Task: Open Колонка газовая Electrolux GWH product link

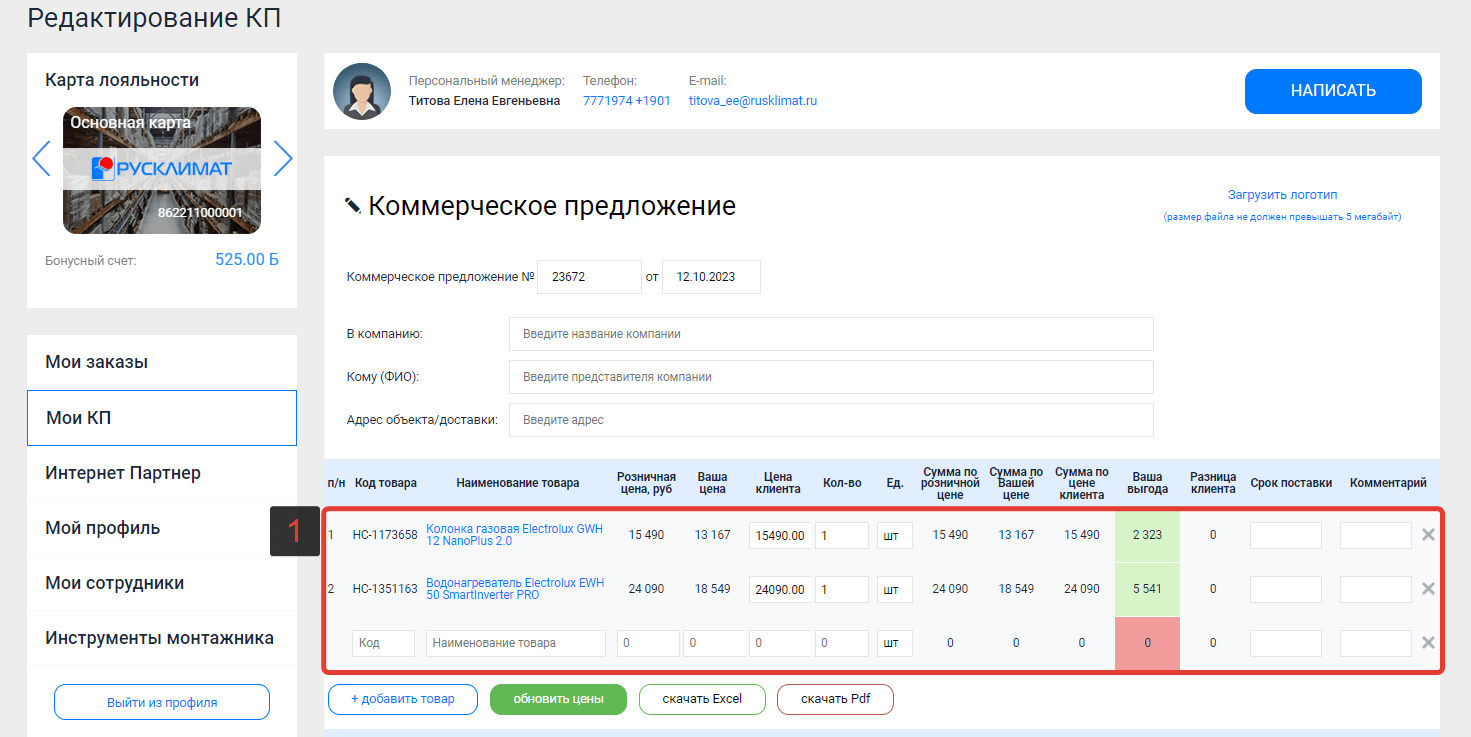Action: click(514, 535)
